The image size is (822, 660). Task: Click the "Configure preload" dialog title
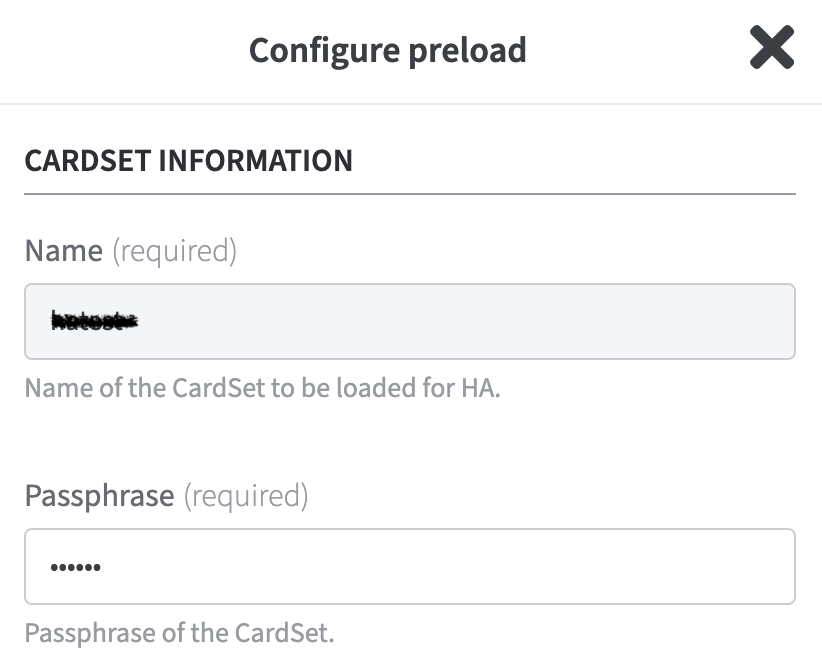click(x=388, y=50)
